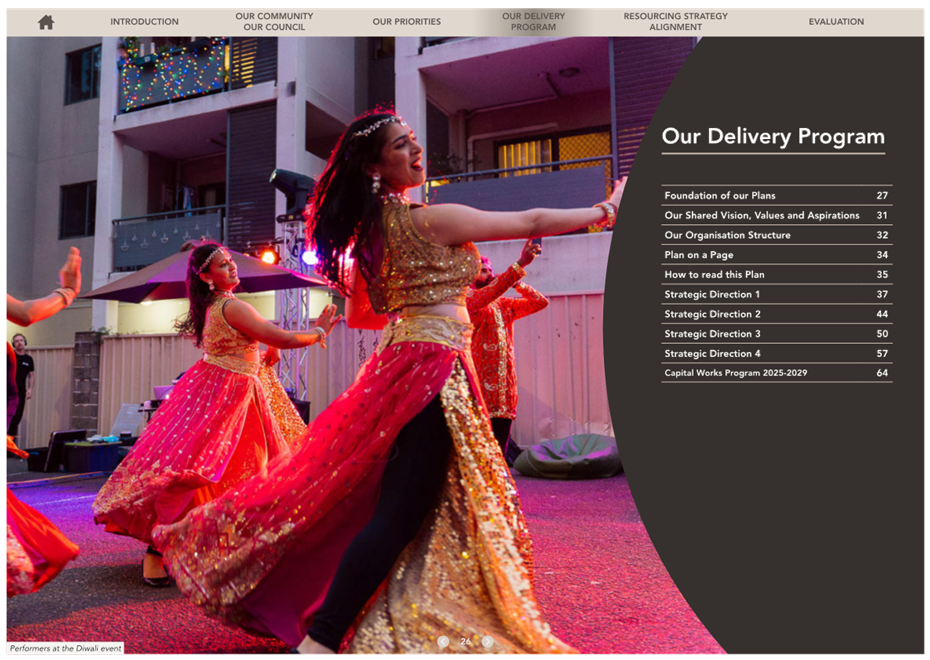
Task: Click the page number 26 indicator
Action: tap(466, 641)
